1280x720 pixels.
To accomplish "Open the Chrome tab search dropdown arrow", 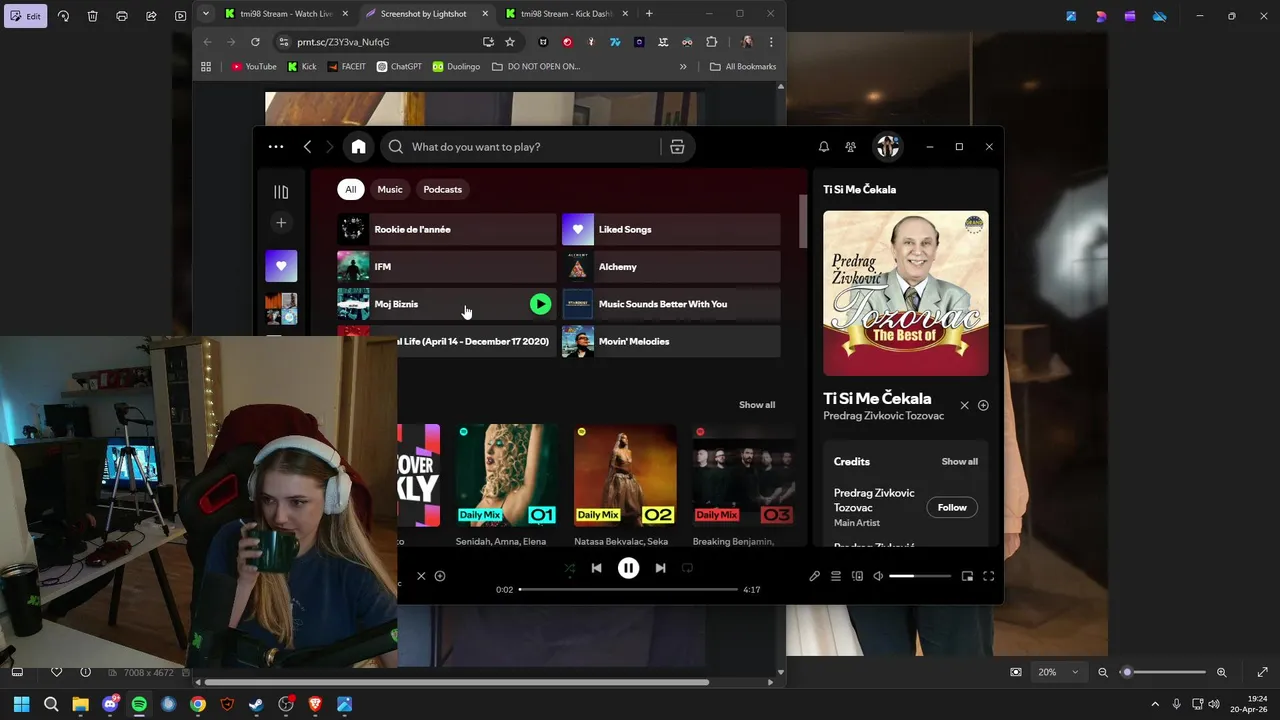I will coord(205,14).
